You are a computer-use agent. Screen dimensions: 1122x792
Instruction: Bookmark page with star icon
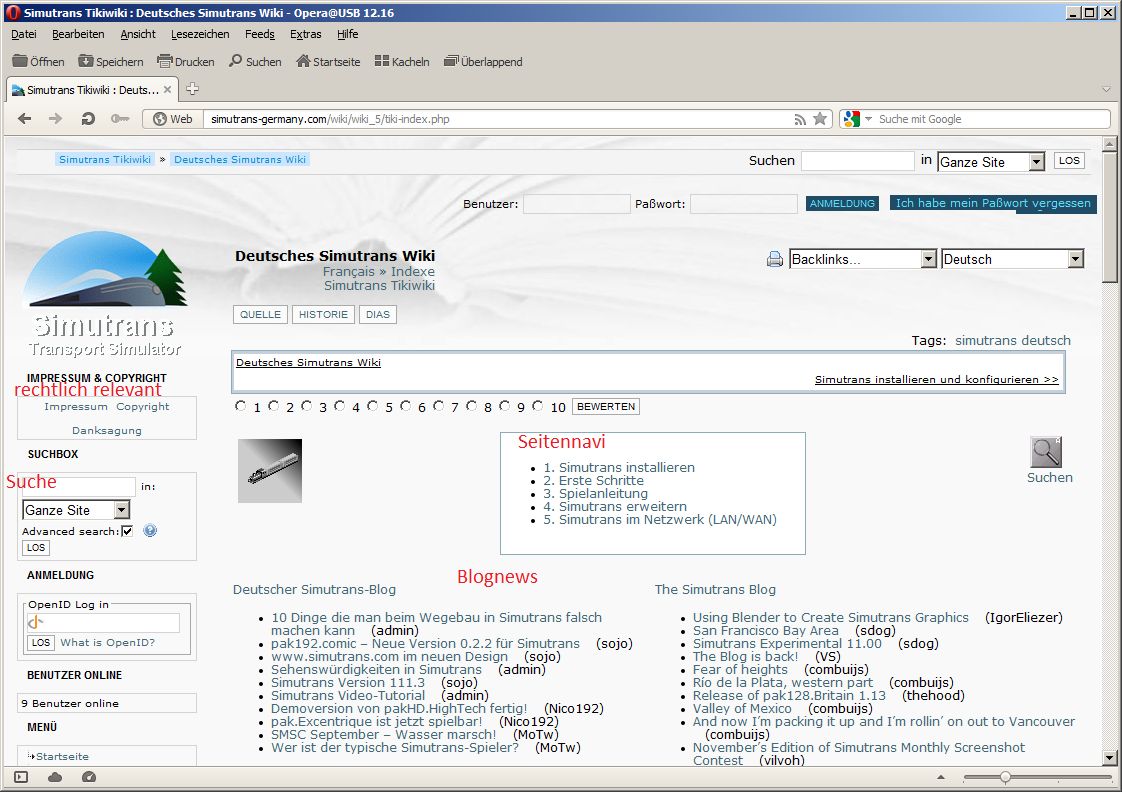[820, 119]
